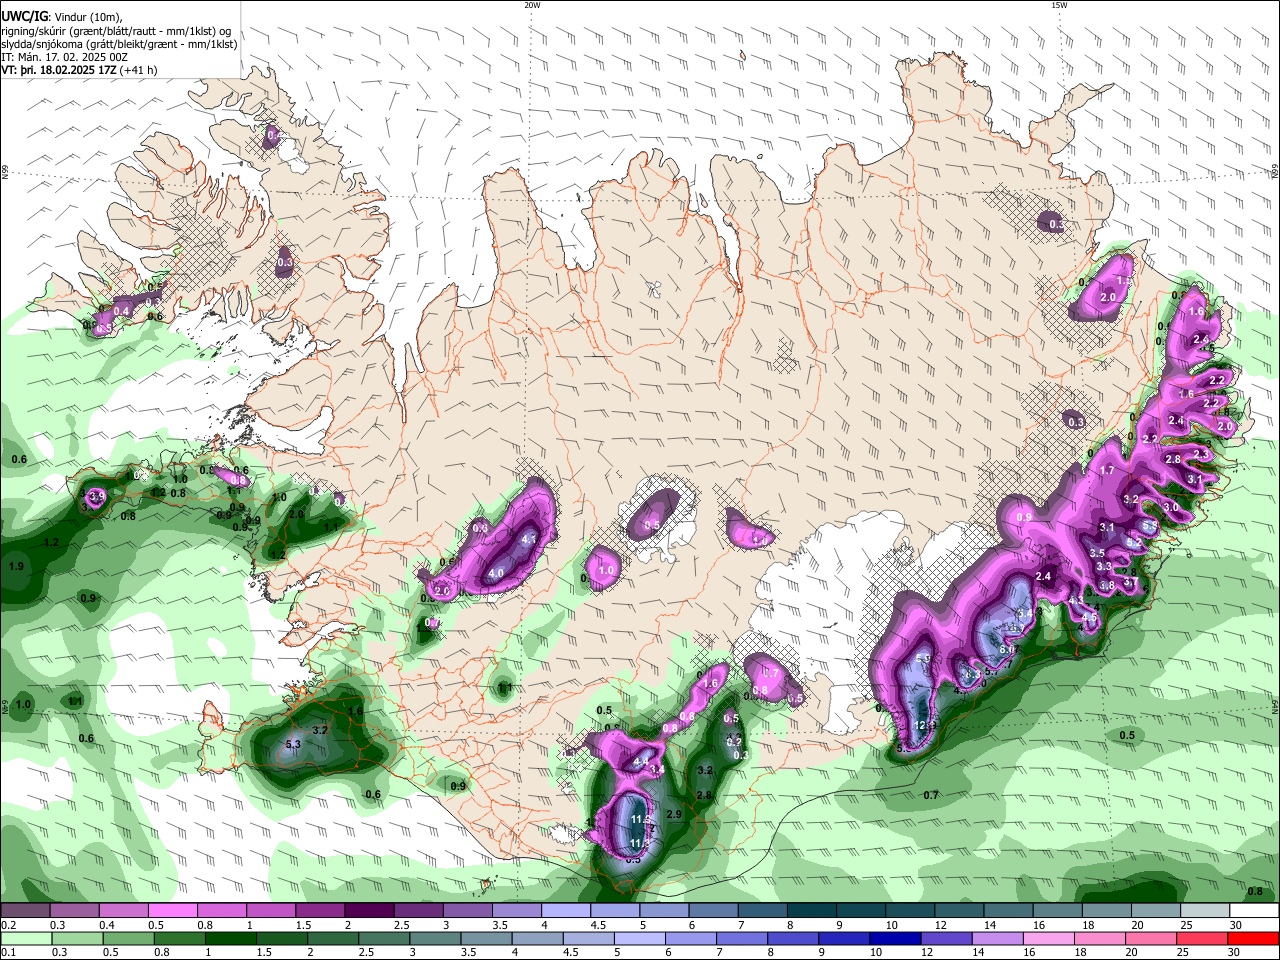The image size is (1280, 960).
Task: Click the 12.1 precipitation value on the map
Action: tap(925, 725)
